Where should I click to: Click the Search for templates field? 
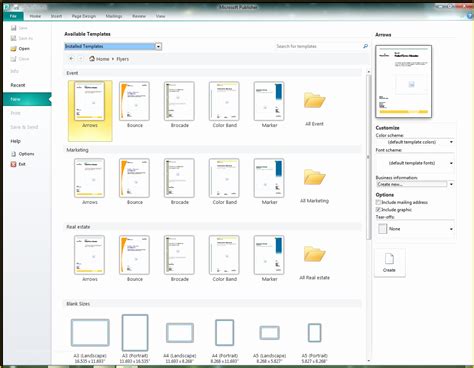tap(317, 46)
